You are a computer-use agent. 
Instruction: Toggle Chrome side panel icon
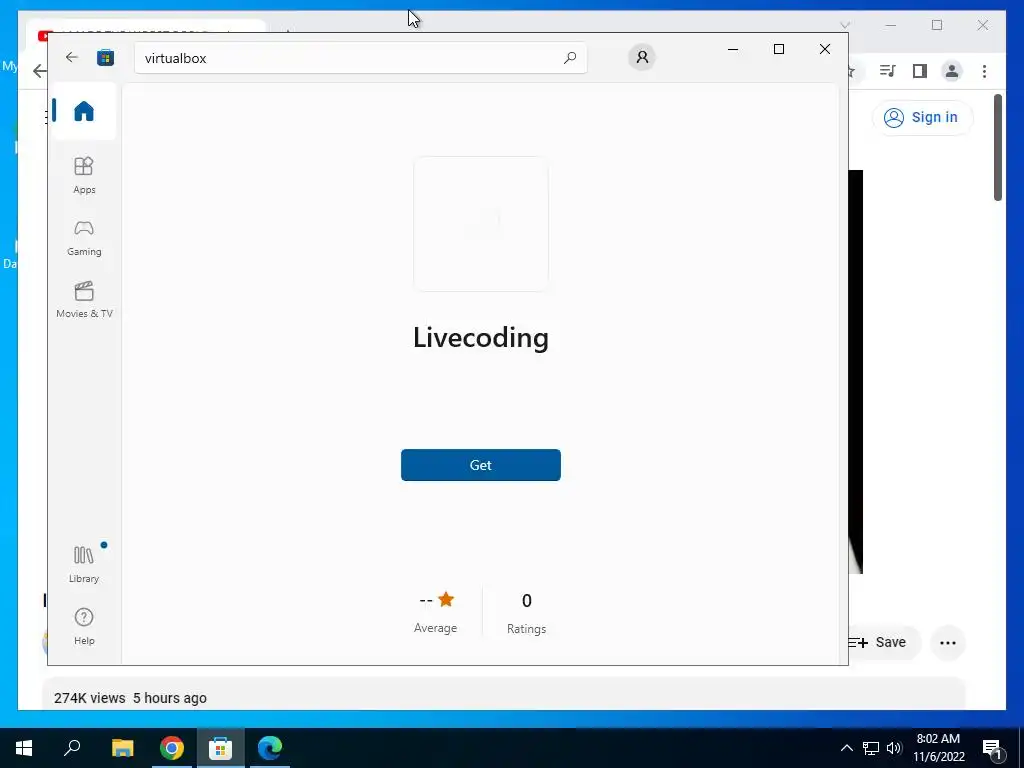point(920,71)
